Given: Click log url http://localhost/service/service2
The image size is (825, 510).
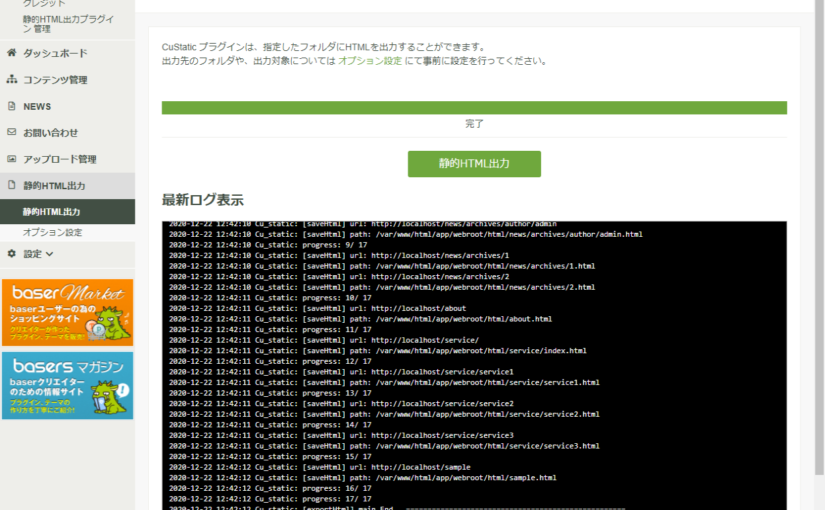Looking at the screenshot, I should pos(442,404).
